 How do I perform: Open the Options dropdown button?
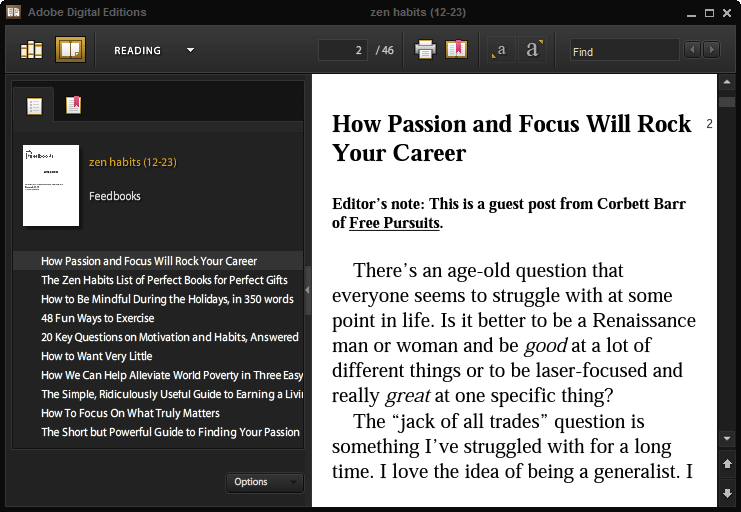(x=265, y=482)
